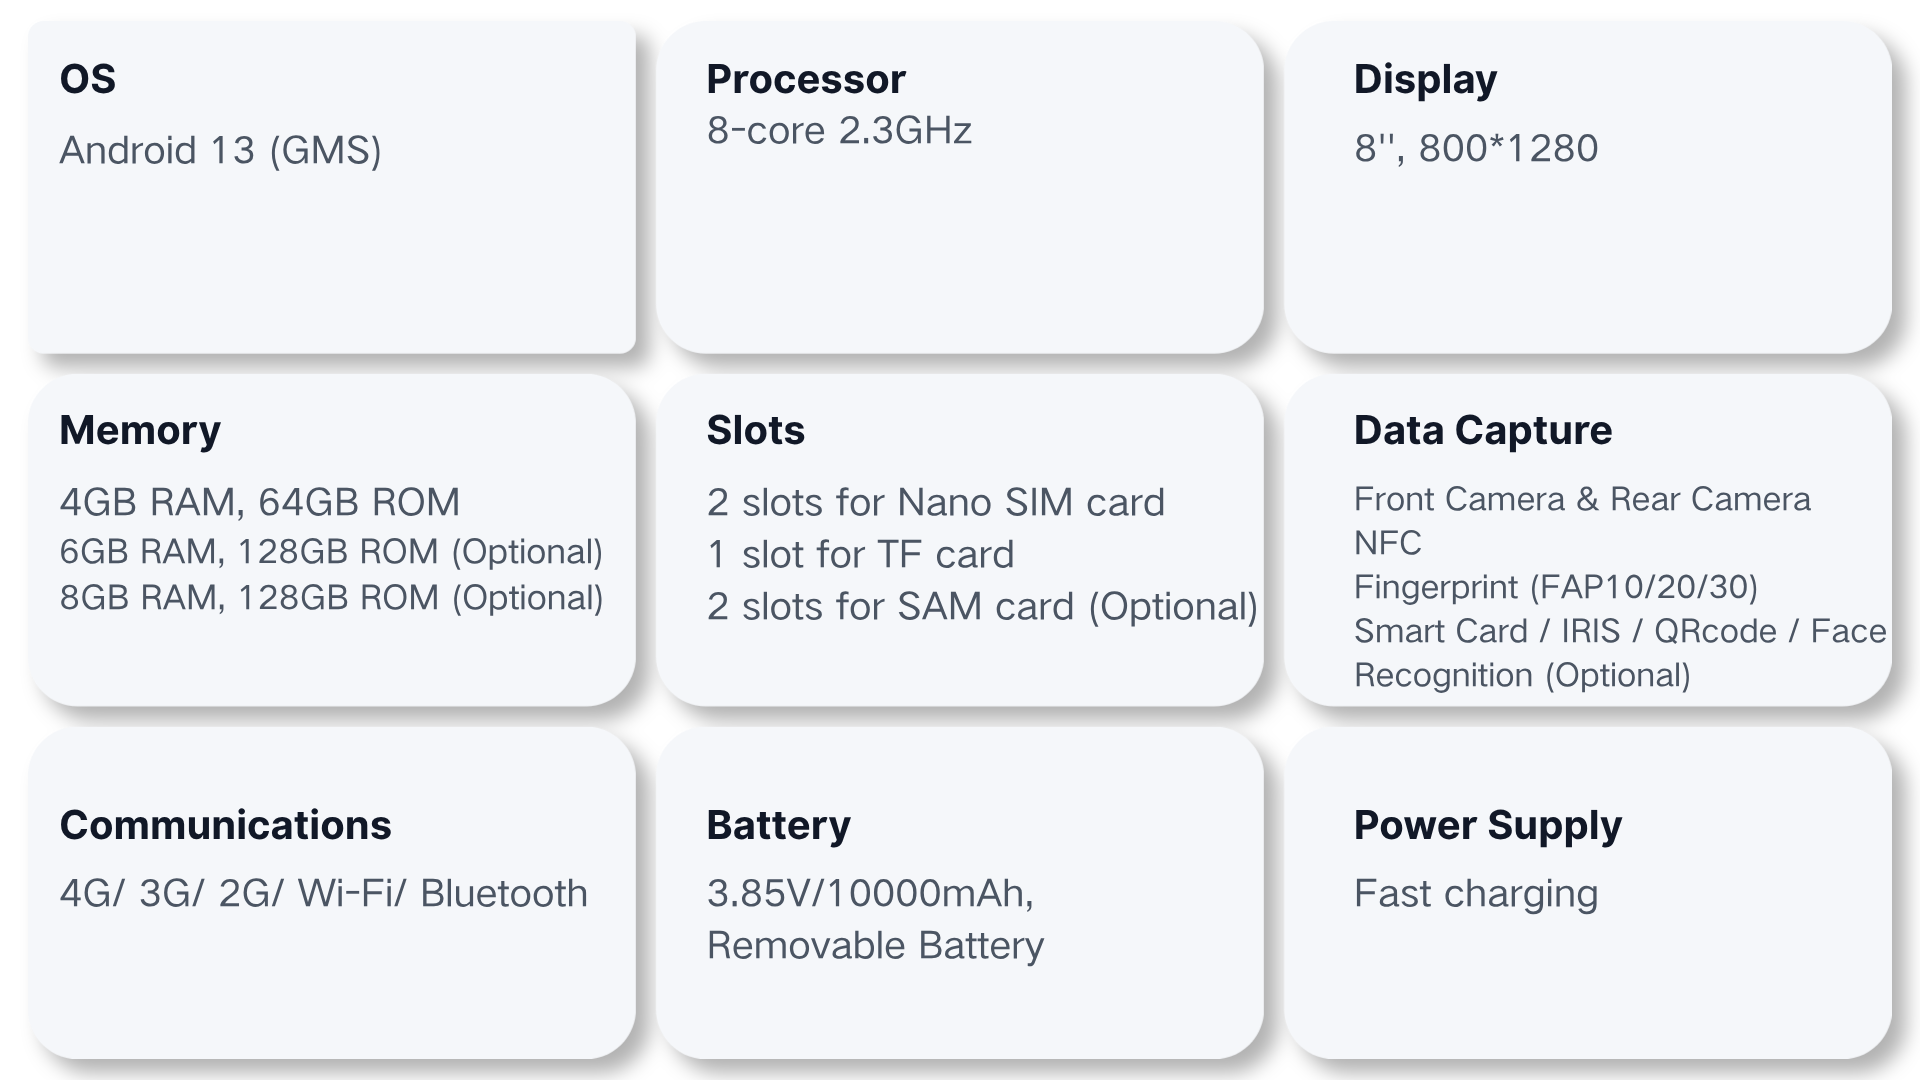Select the Fast charging text
The width and height of the screenshot is (1920, 1080).
click(1475, 894)
